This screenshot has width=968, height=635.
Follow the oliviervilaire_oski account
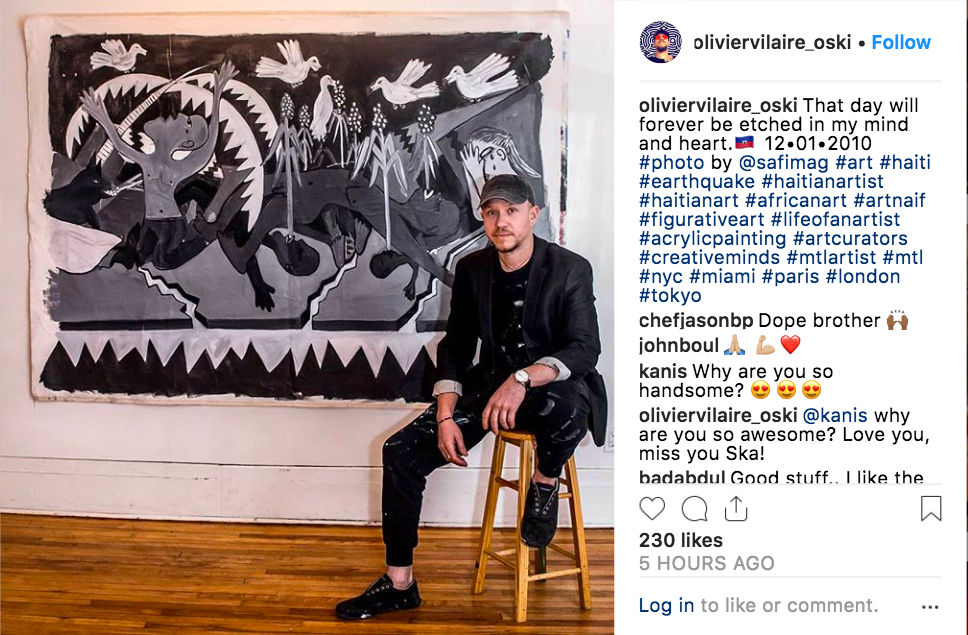click(x=900, y=42)
